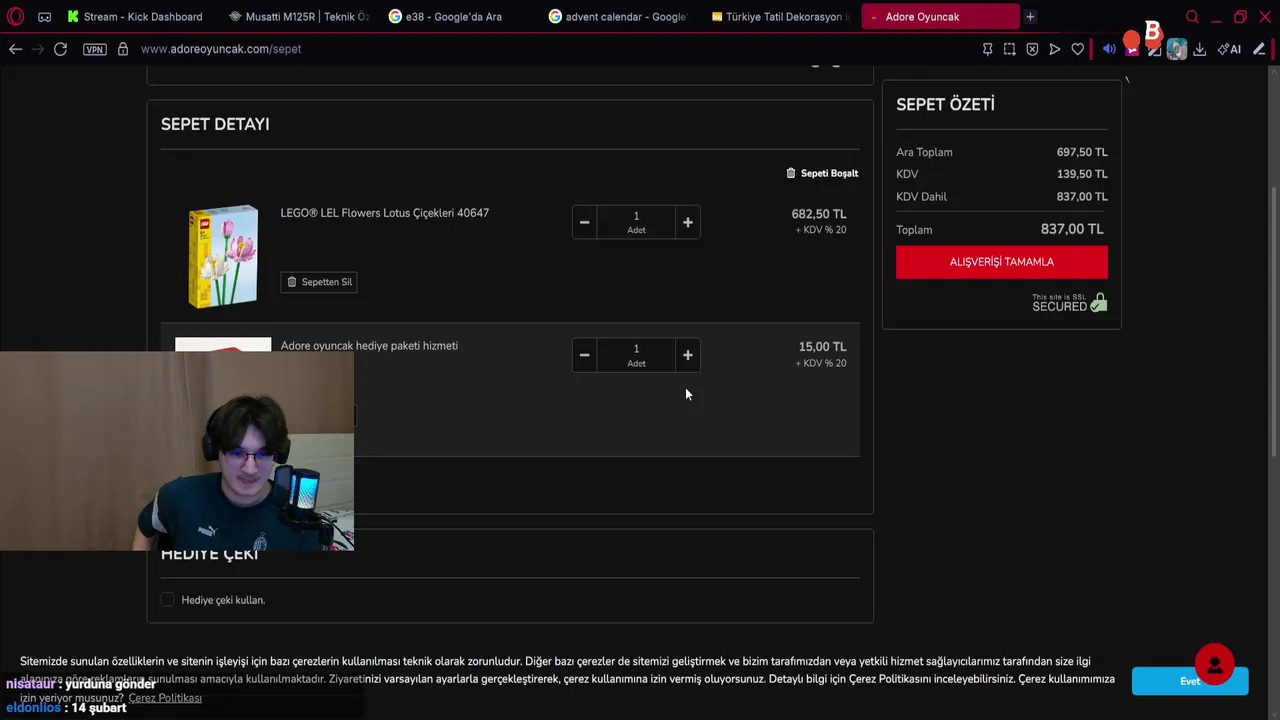Click the SSL SECURED badge

coord(1069,303)
